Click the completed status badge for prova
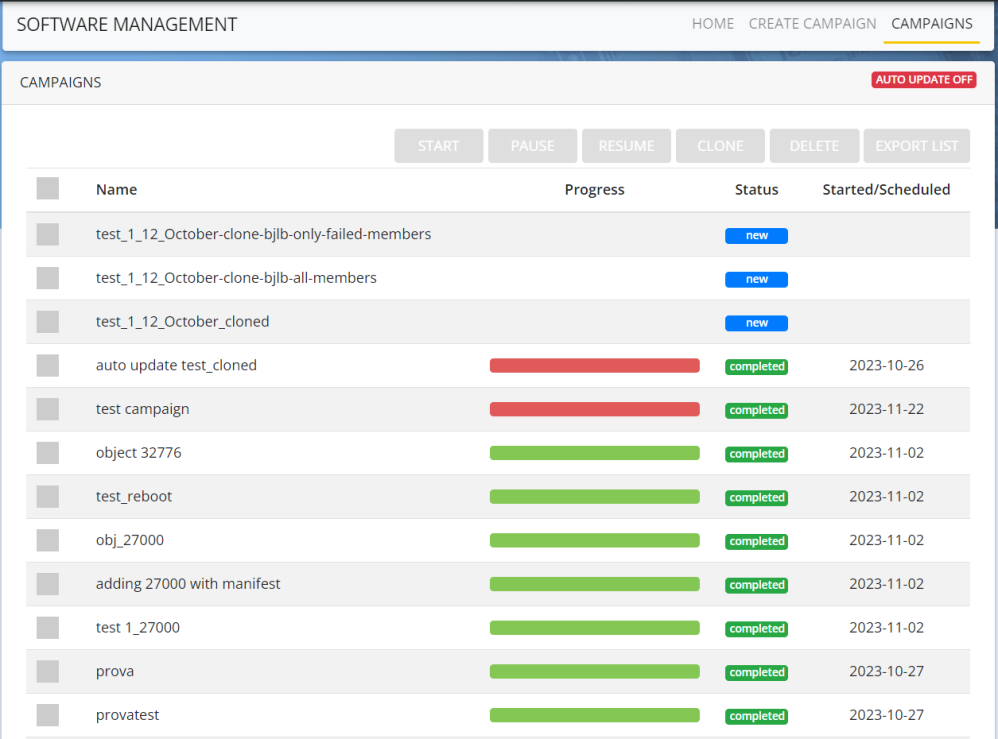Screen dimensions: 998x739 click(756, 672)
